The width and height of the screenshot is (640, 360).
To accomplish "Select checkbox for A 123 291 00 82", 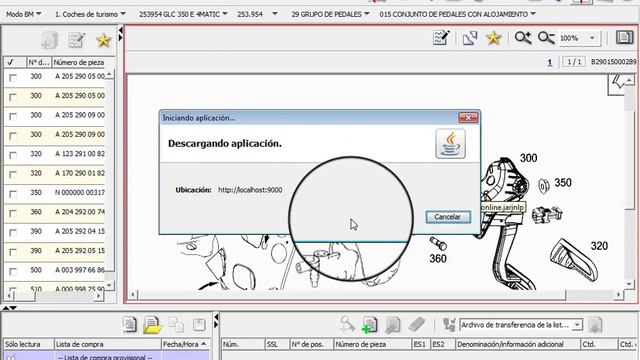I will click(x=13, y=156).
